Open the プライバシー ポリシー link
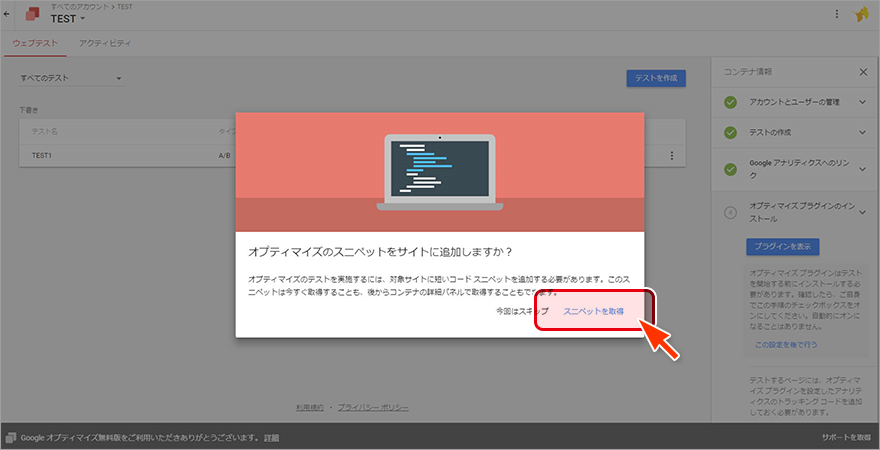880x450 pixels. coord(373,407)
